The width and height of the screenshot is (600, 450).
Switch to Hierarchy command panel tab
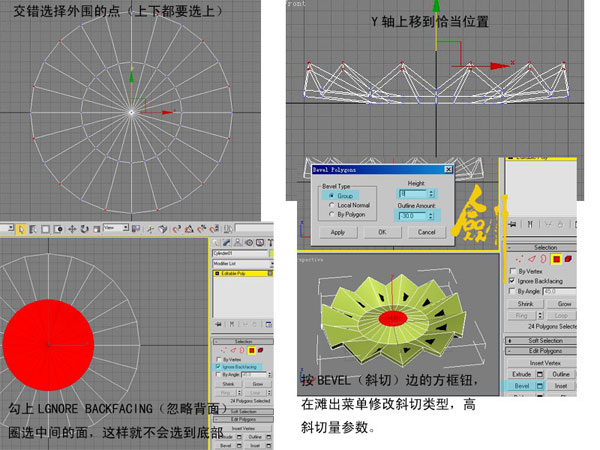pos(238,243)
